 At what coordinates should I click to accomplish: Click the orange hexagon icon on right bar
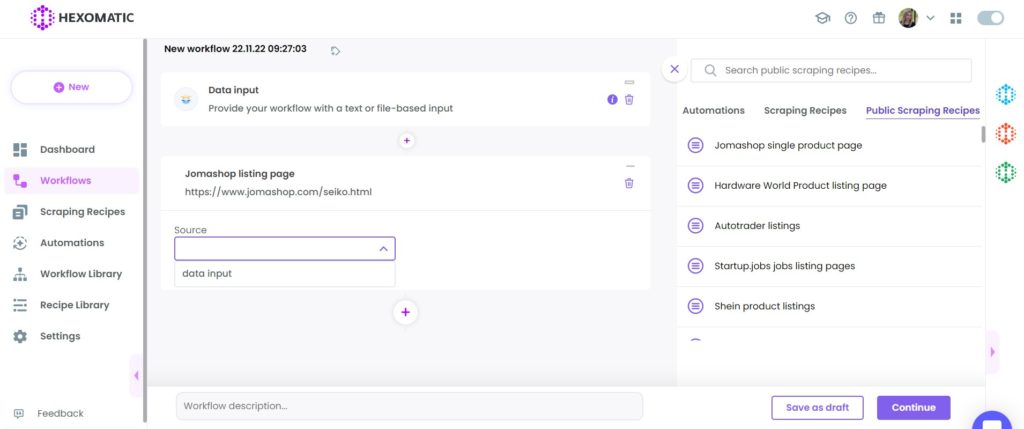pos(1005,134)
